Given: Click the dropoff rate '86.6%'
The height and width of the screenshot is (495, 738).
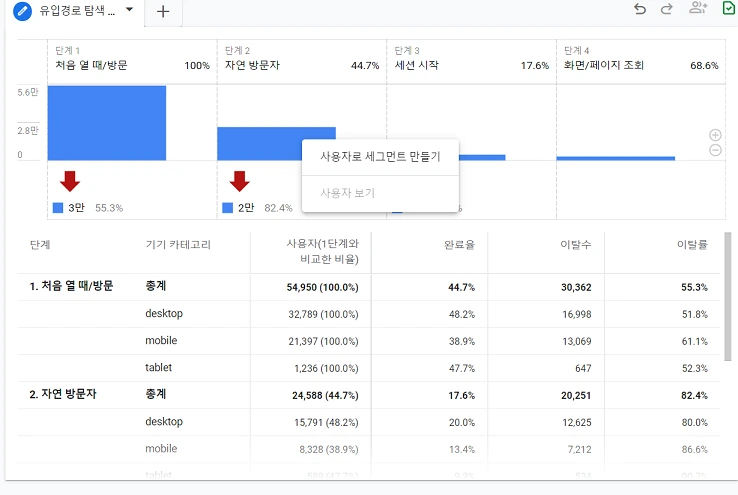Looking at the screenshot, I should coord(695,450).
